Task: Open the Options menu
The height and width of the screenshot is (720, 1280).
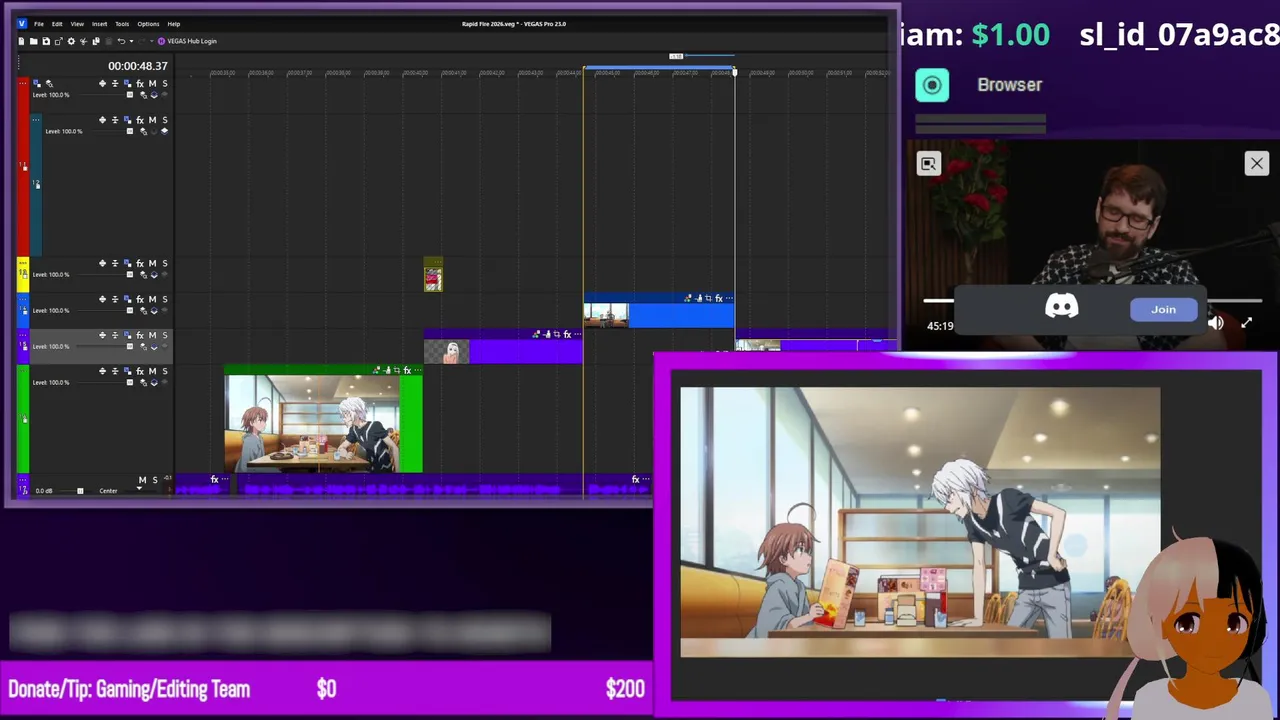Action: click(148, 23)
